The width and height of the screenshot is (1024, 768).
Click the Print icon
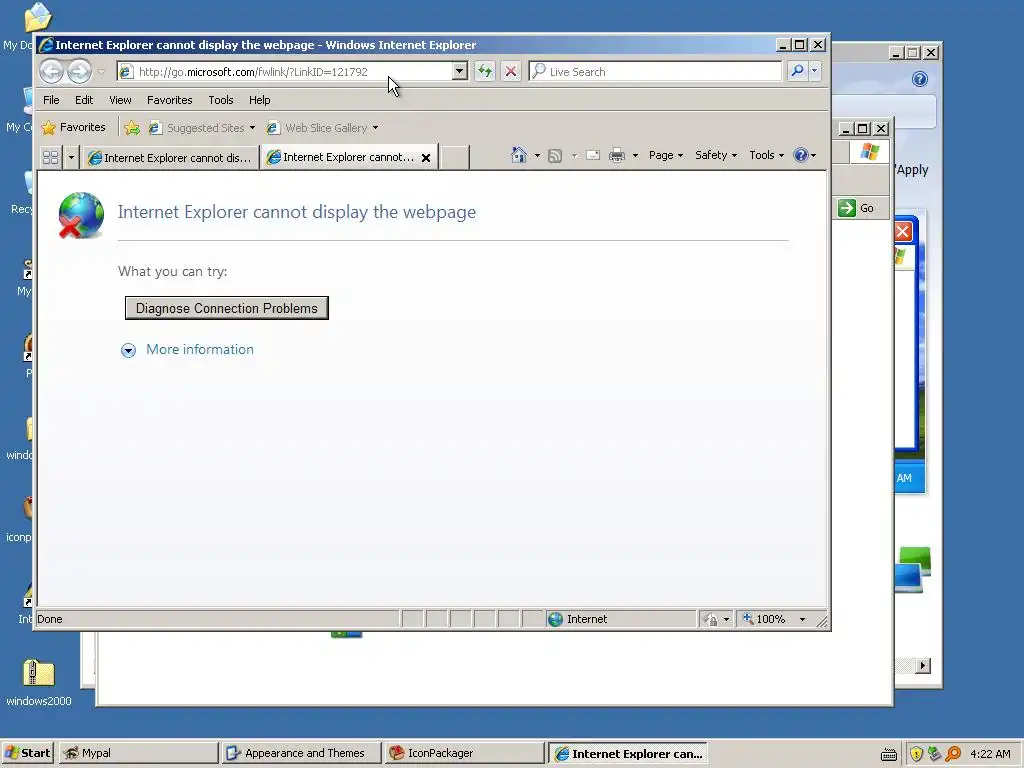point(617,155)
